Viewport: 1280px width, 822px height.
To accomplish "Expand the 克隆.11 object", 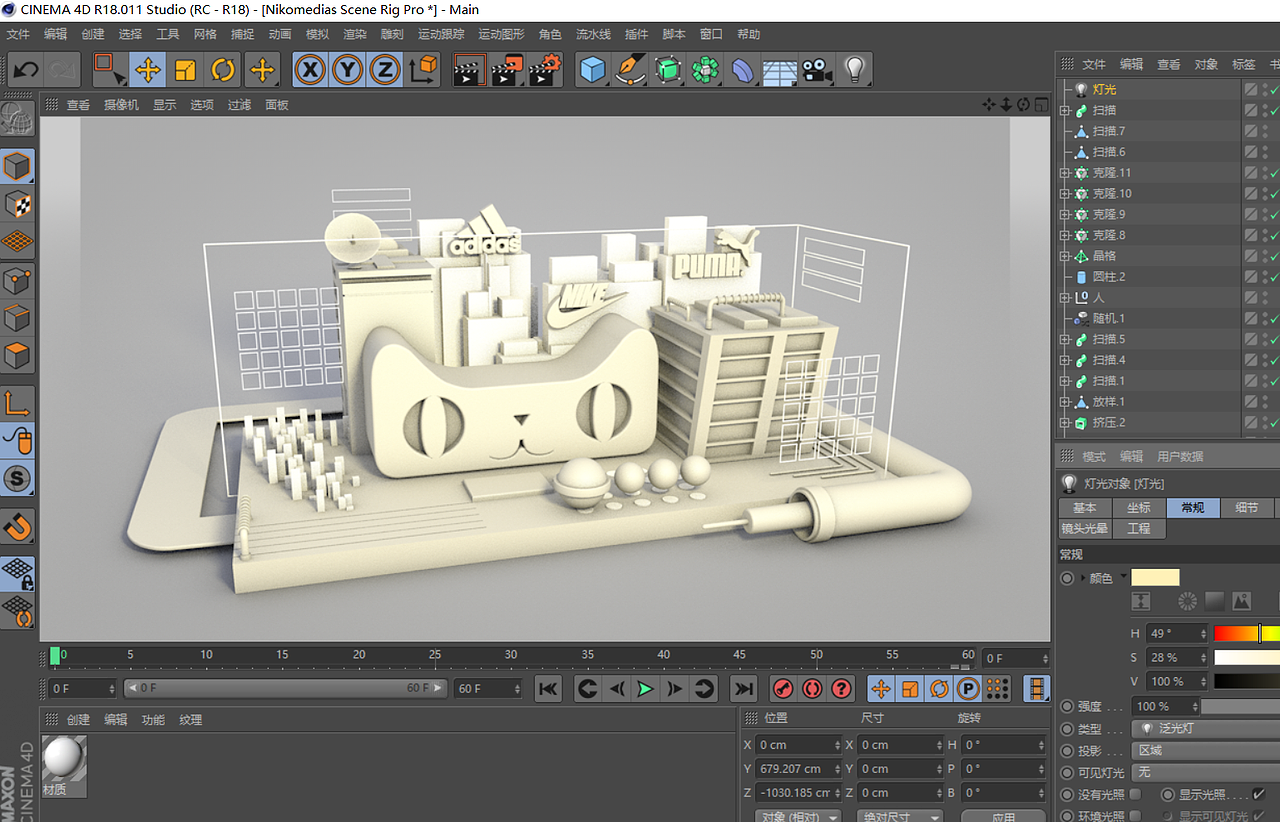I will (x=1065, y=173).
